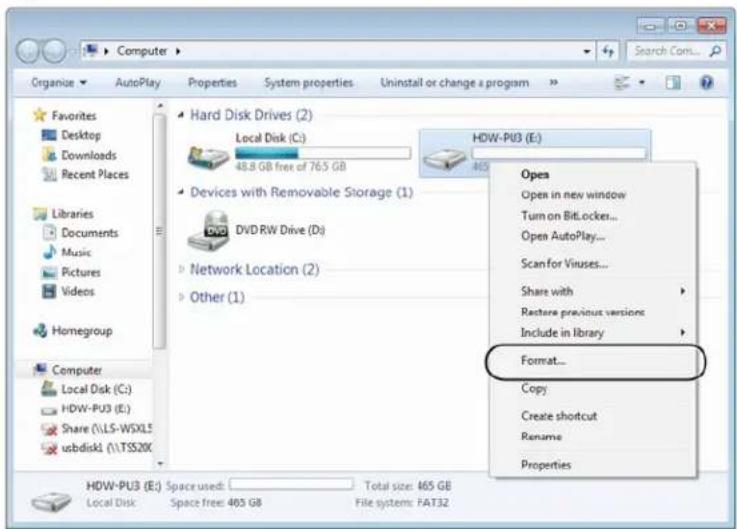Click the Properties toolbar button
Viewport: 737px width, 529px height.
pyautogui.click(x=212, y=83)
